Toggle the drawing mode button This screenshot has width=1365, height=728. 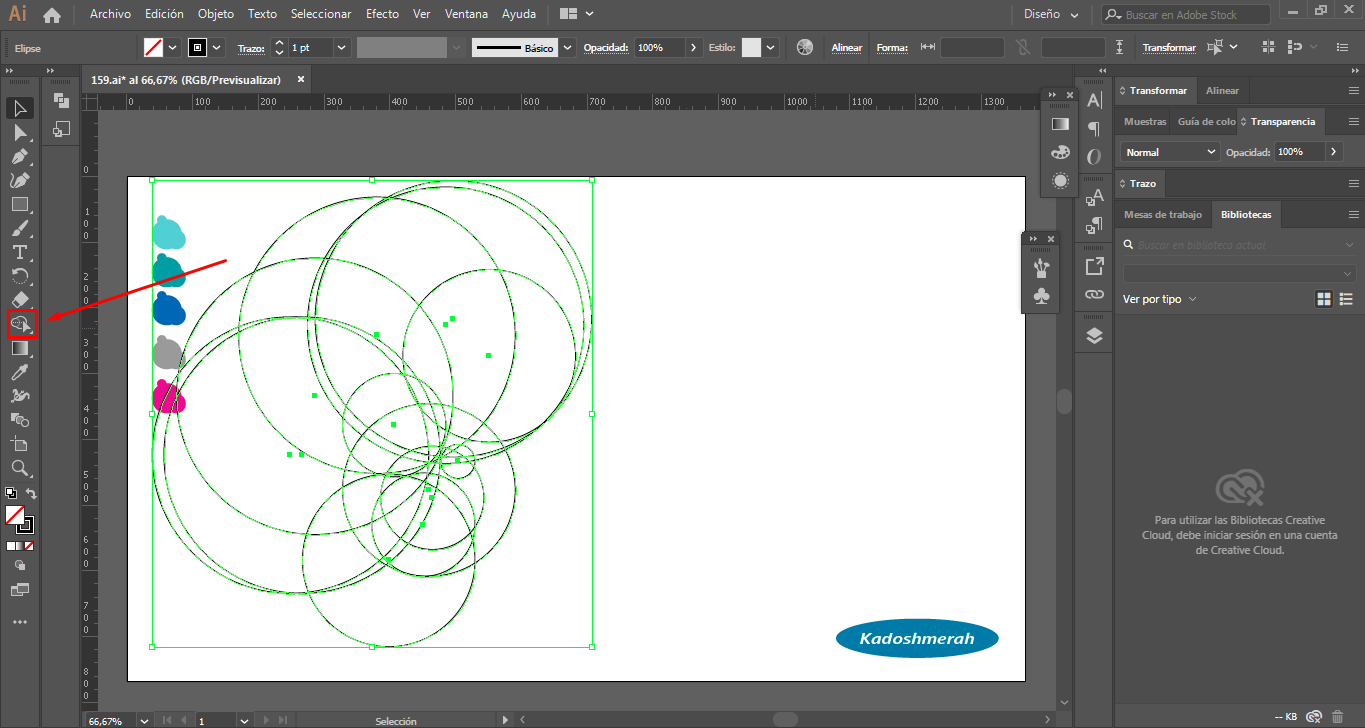(x=20, y=566)
